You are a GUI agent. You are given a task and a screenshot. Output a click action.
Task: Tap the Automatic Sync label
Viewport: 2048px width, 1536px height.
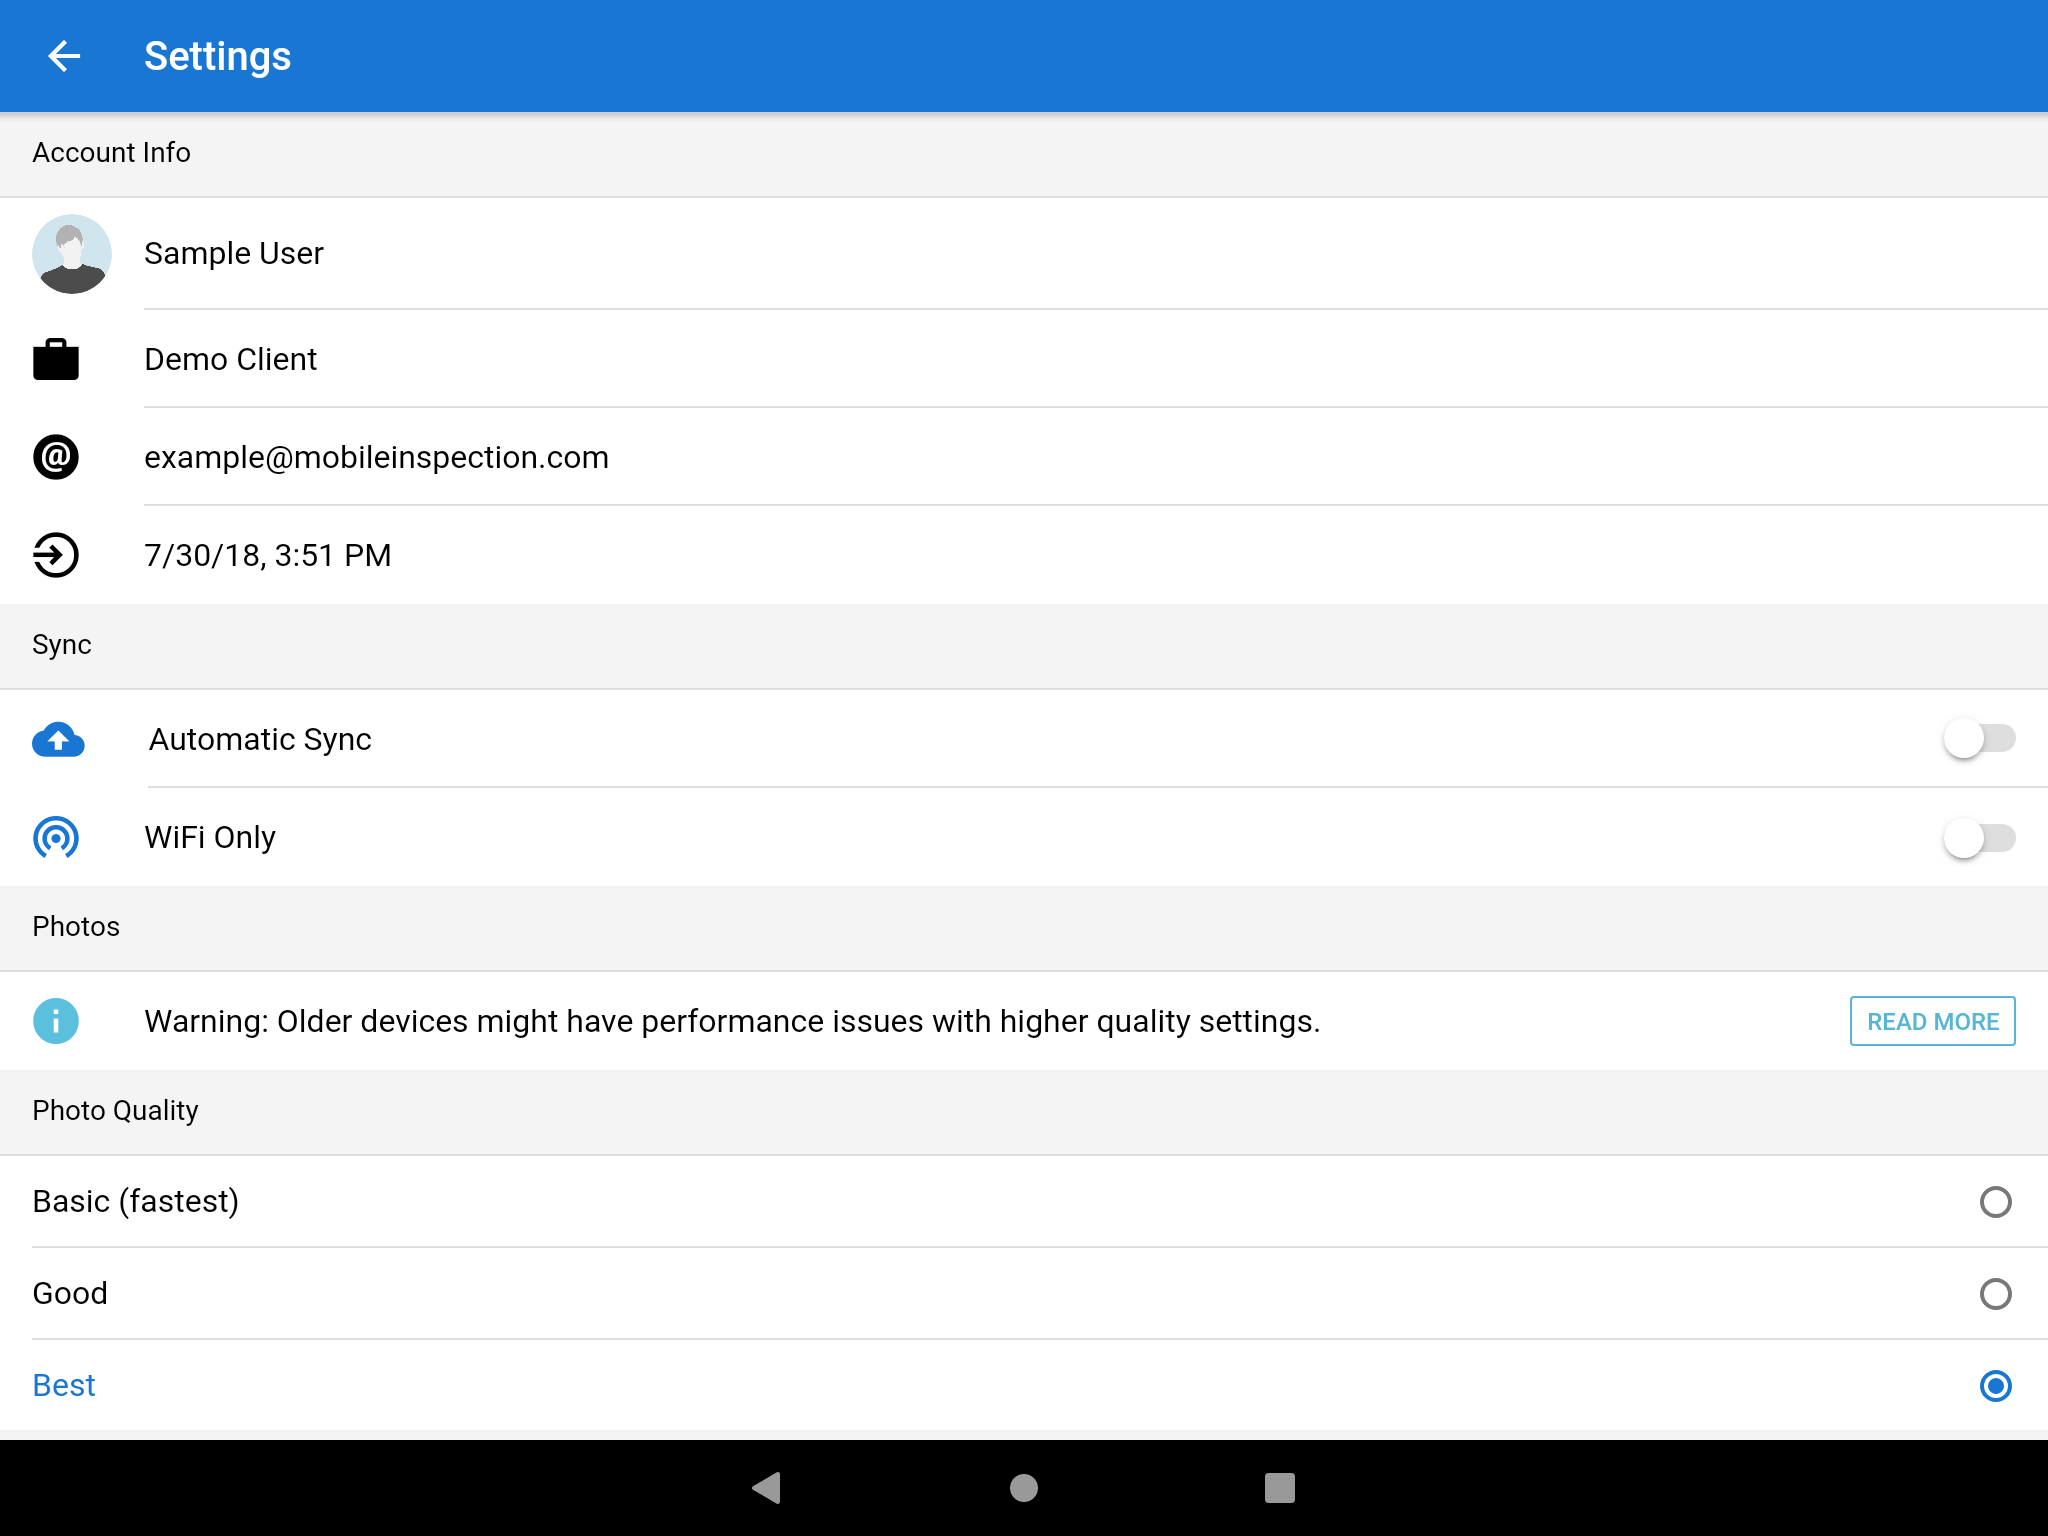pyautogui.click(x=260, y=739)
